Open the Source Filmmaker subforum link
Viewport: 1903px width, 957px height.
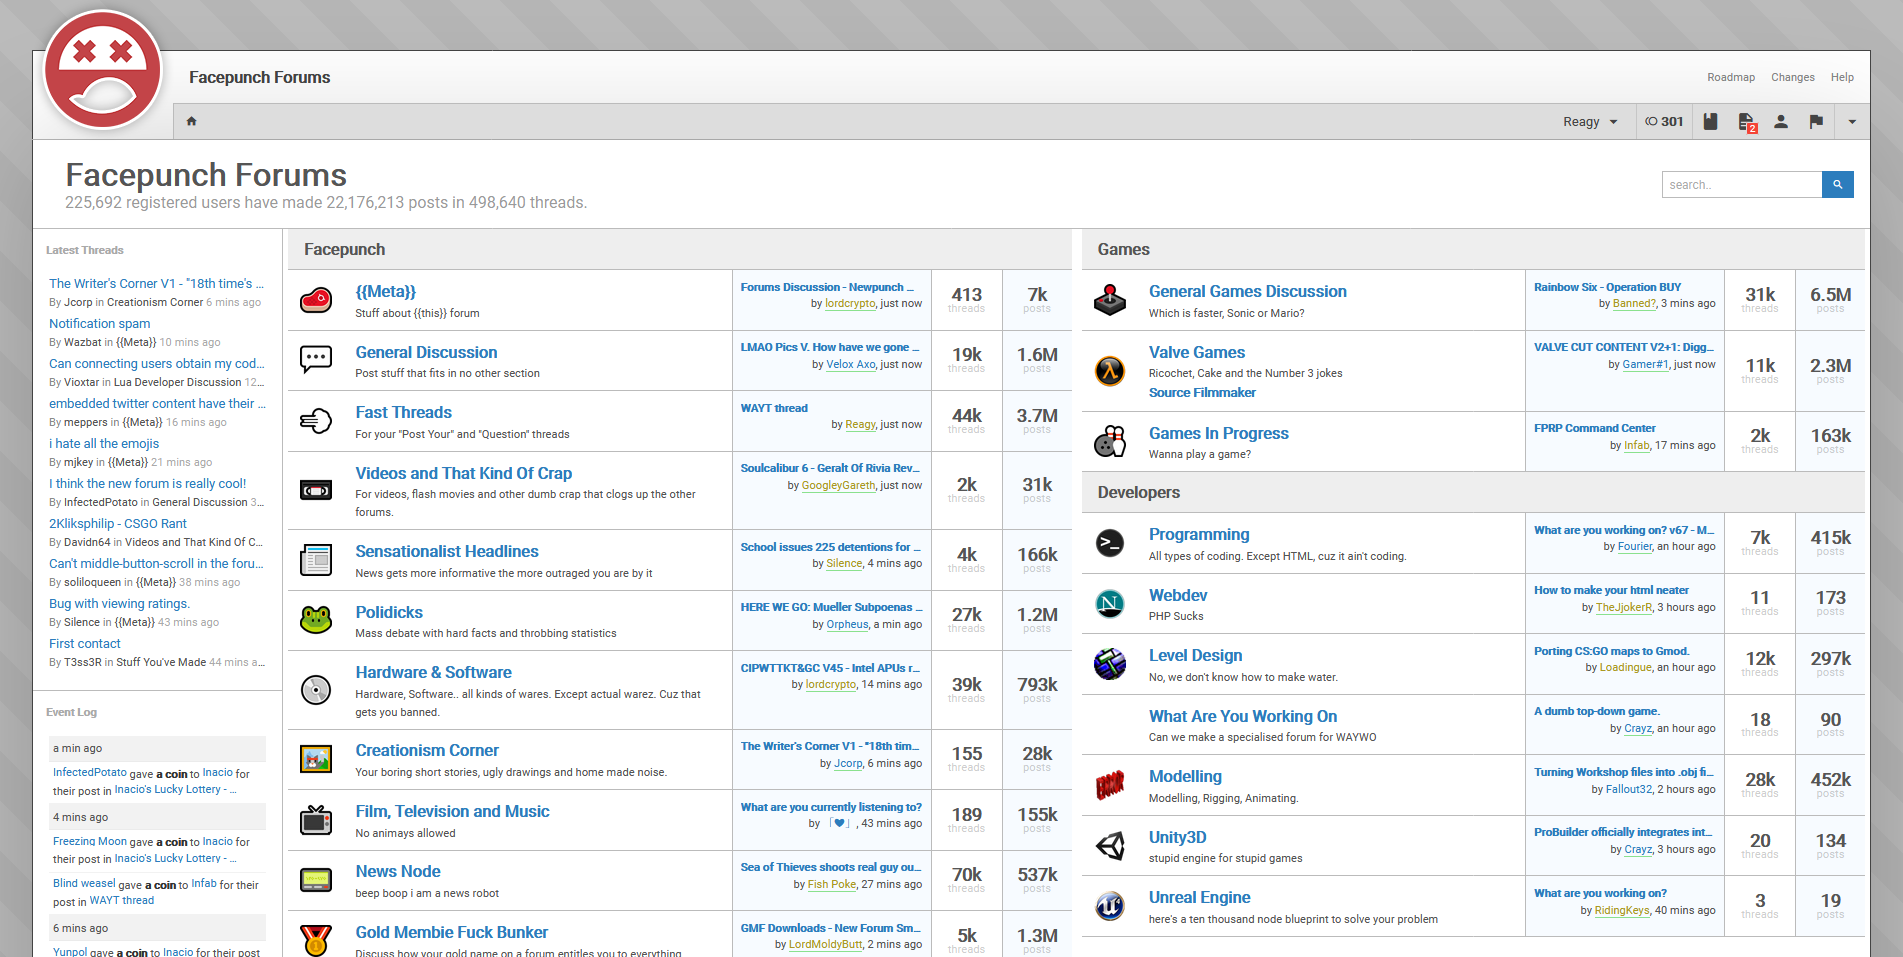click(x=1202, y=392)
